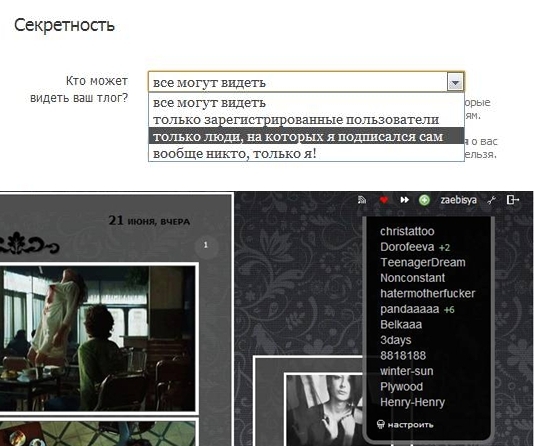Open settings via the wrench icon

(x=491, y=200)
